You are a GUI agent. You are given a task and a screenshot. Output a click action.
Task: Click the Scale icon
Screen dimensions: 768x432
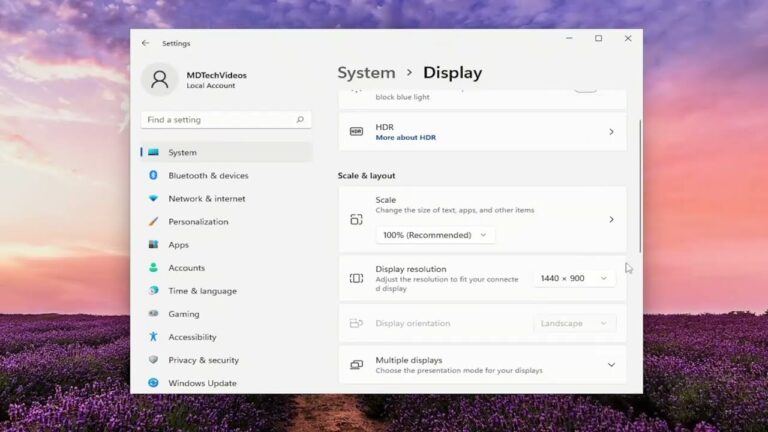[356, 219]
